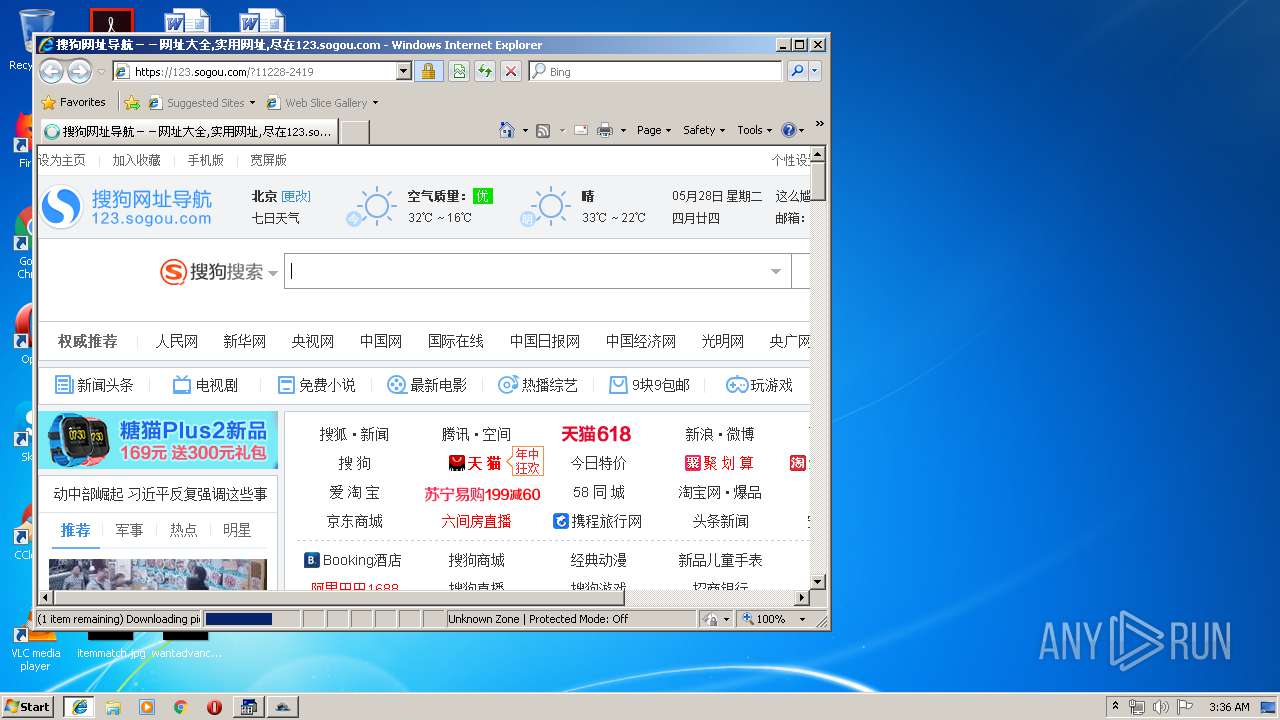This screenshot has height=720, width=1280.
Task: Click the 更改 city link beside 北京
Action: (x=296, y=197)
